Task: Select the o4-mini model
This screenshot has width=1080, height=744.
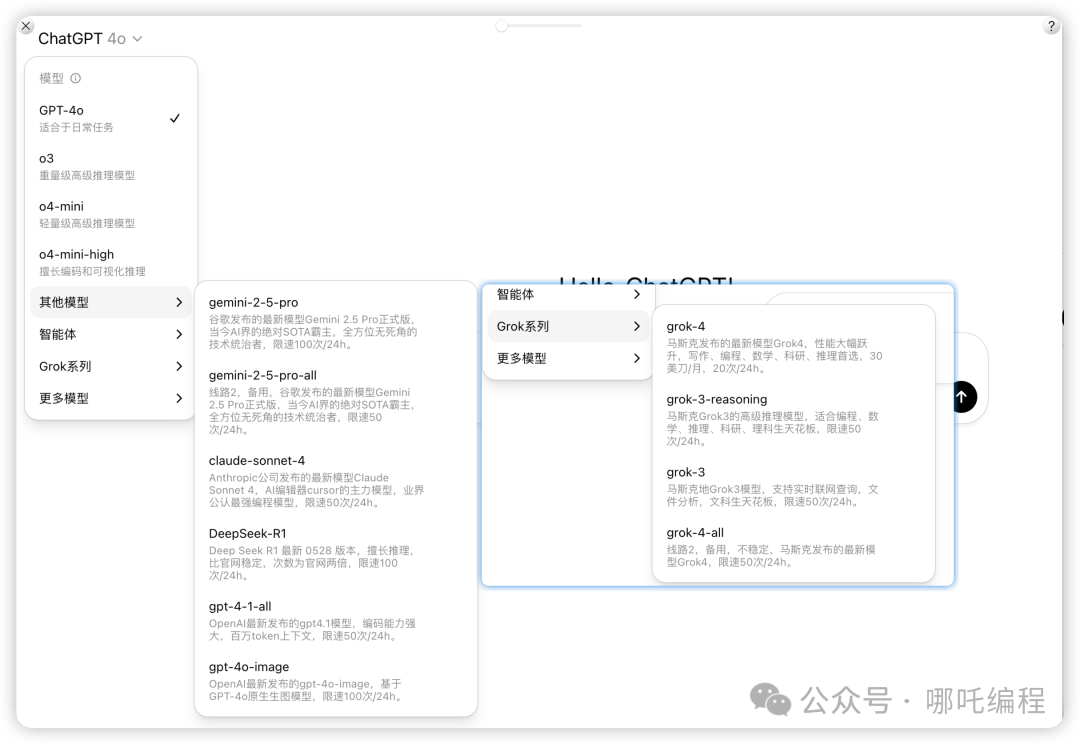Action: pyautogui.click(x=110, y=214)
